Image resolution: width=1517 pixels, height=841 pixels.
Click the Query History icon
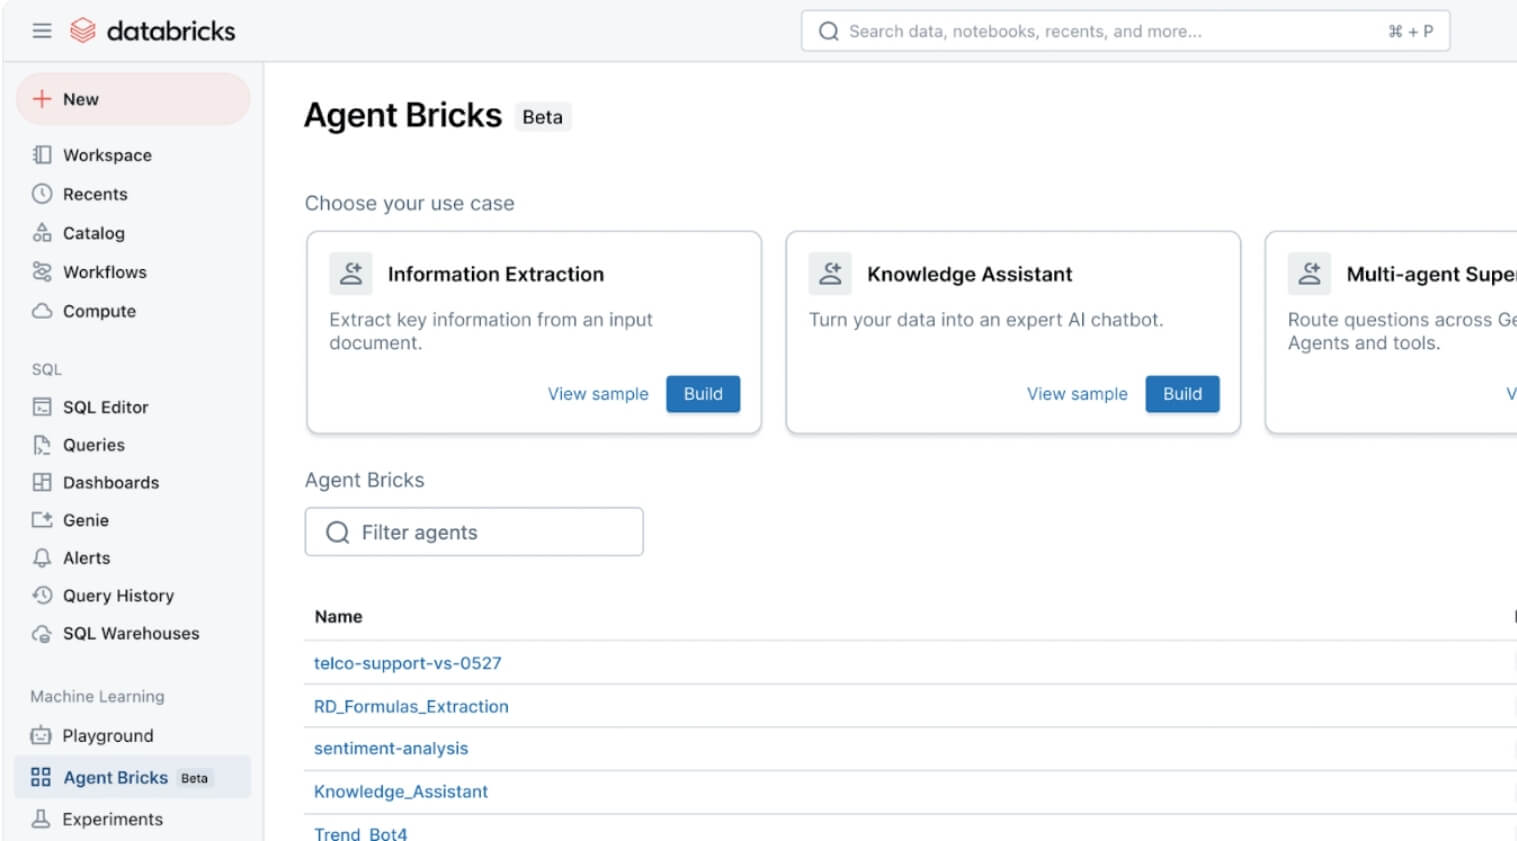(42, 595)
